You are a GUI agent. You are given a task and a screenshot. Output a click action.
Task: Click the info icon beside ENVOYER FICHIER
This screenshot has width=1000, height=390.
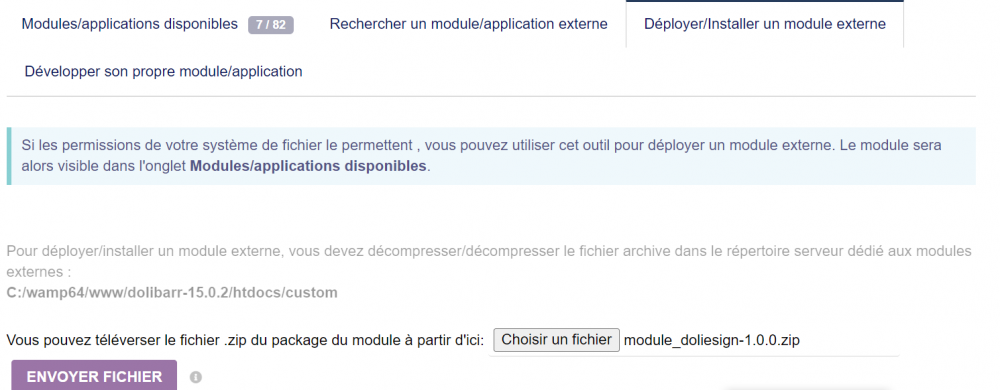196,377
